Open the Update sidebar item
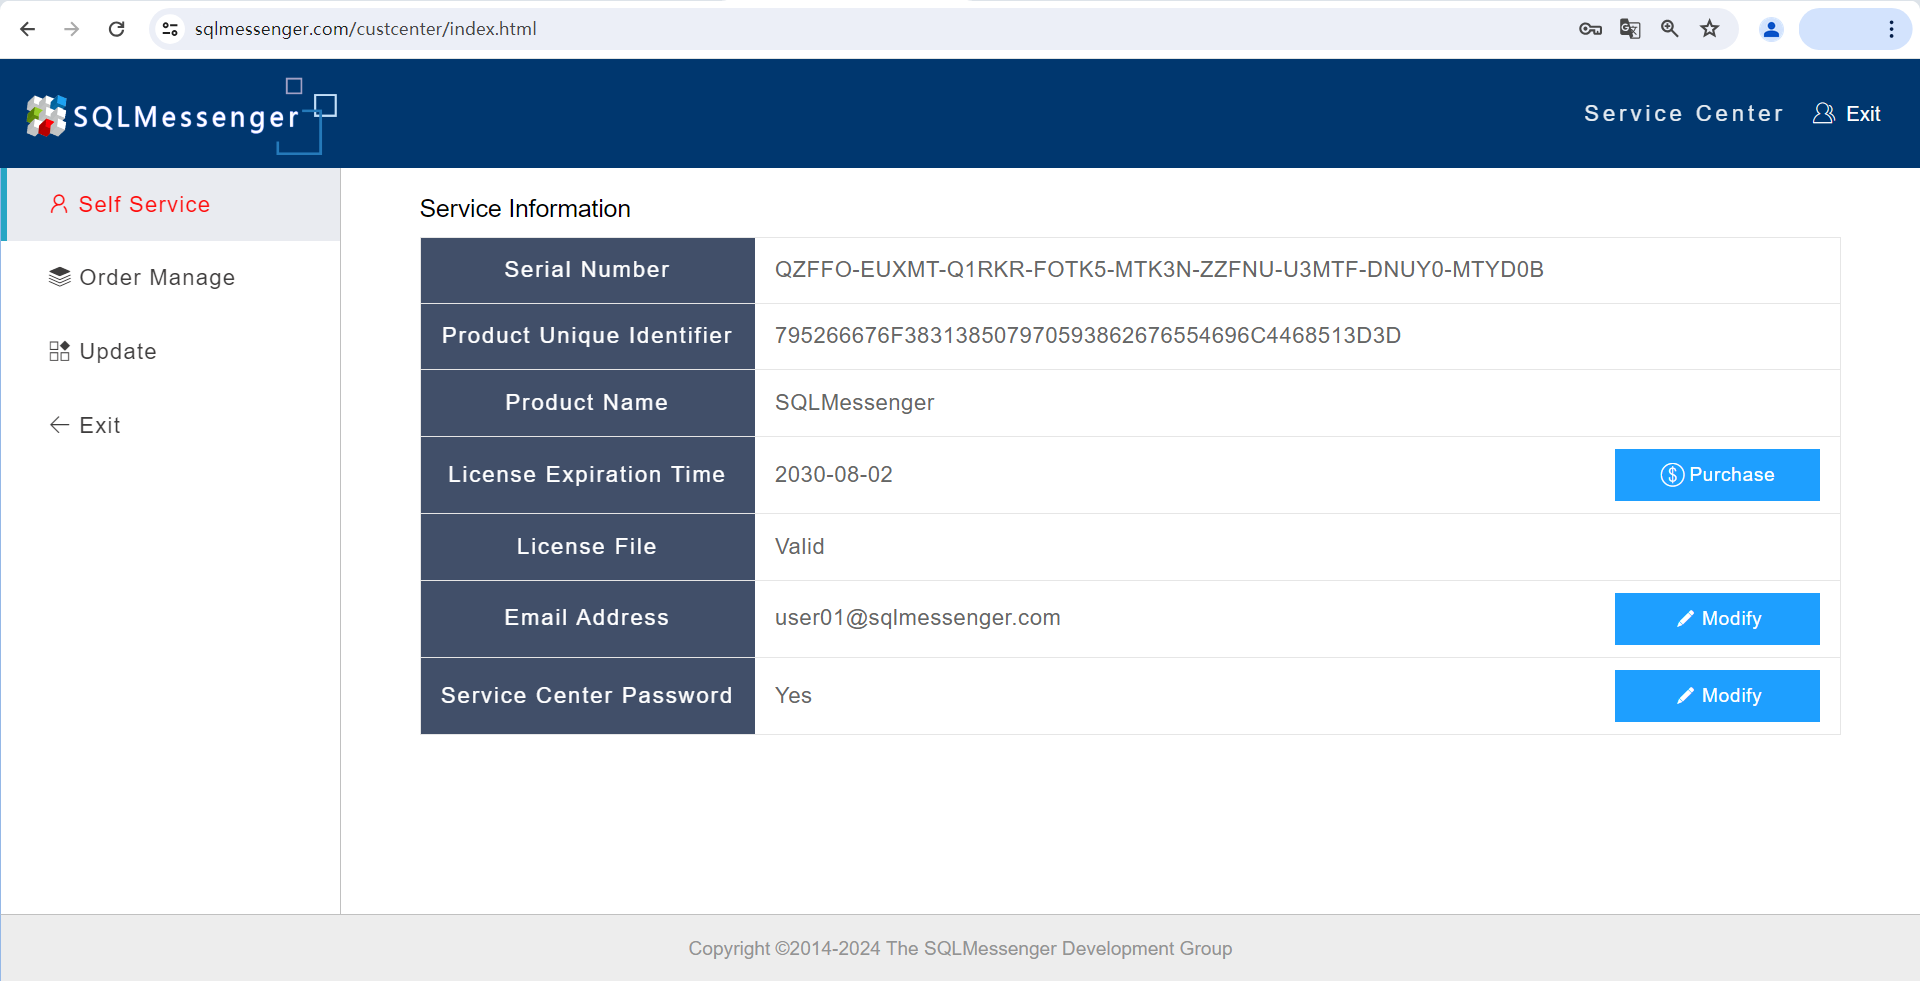 tap(172, 351)
